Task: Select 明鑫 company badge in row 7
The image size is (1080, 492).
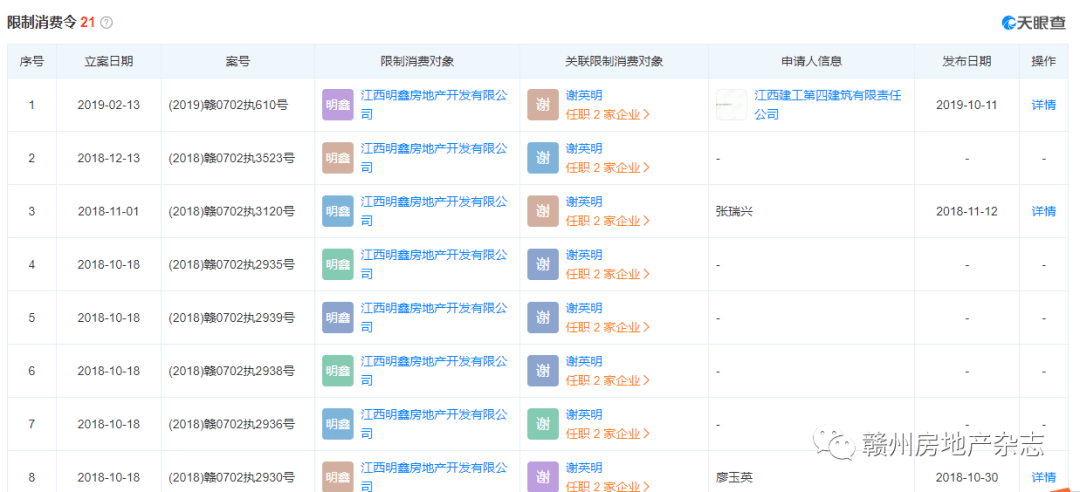Action: [338, 424]
